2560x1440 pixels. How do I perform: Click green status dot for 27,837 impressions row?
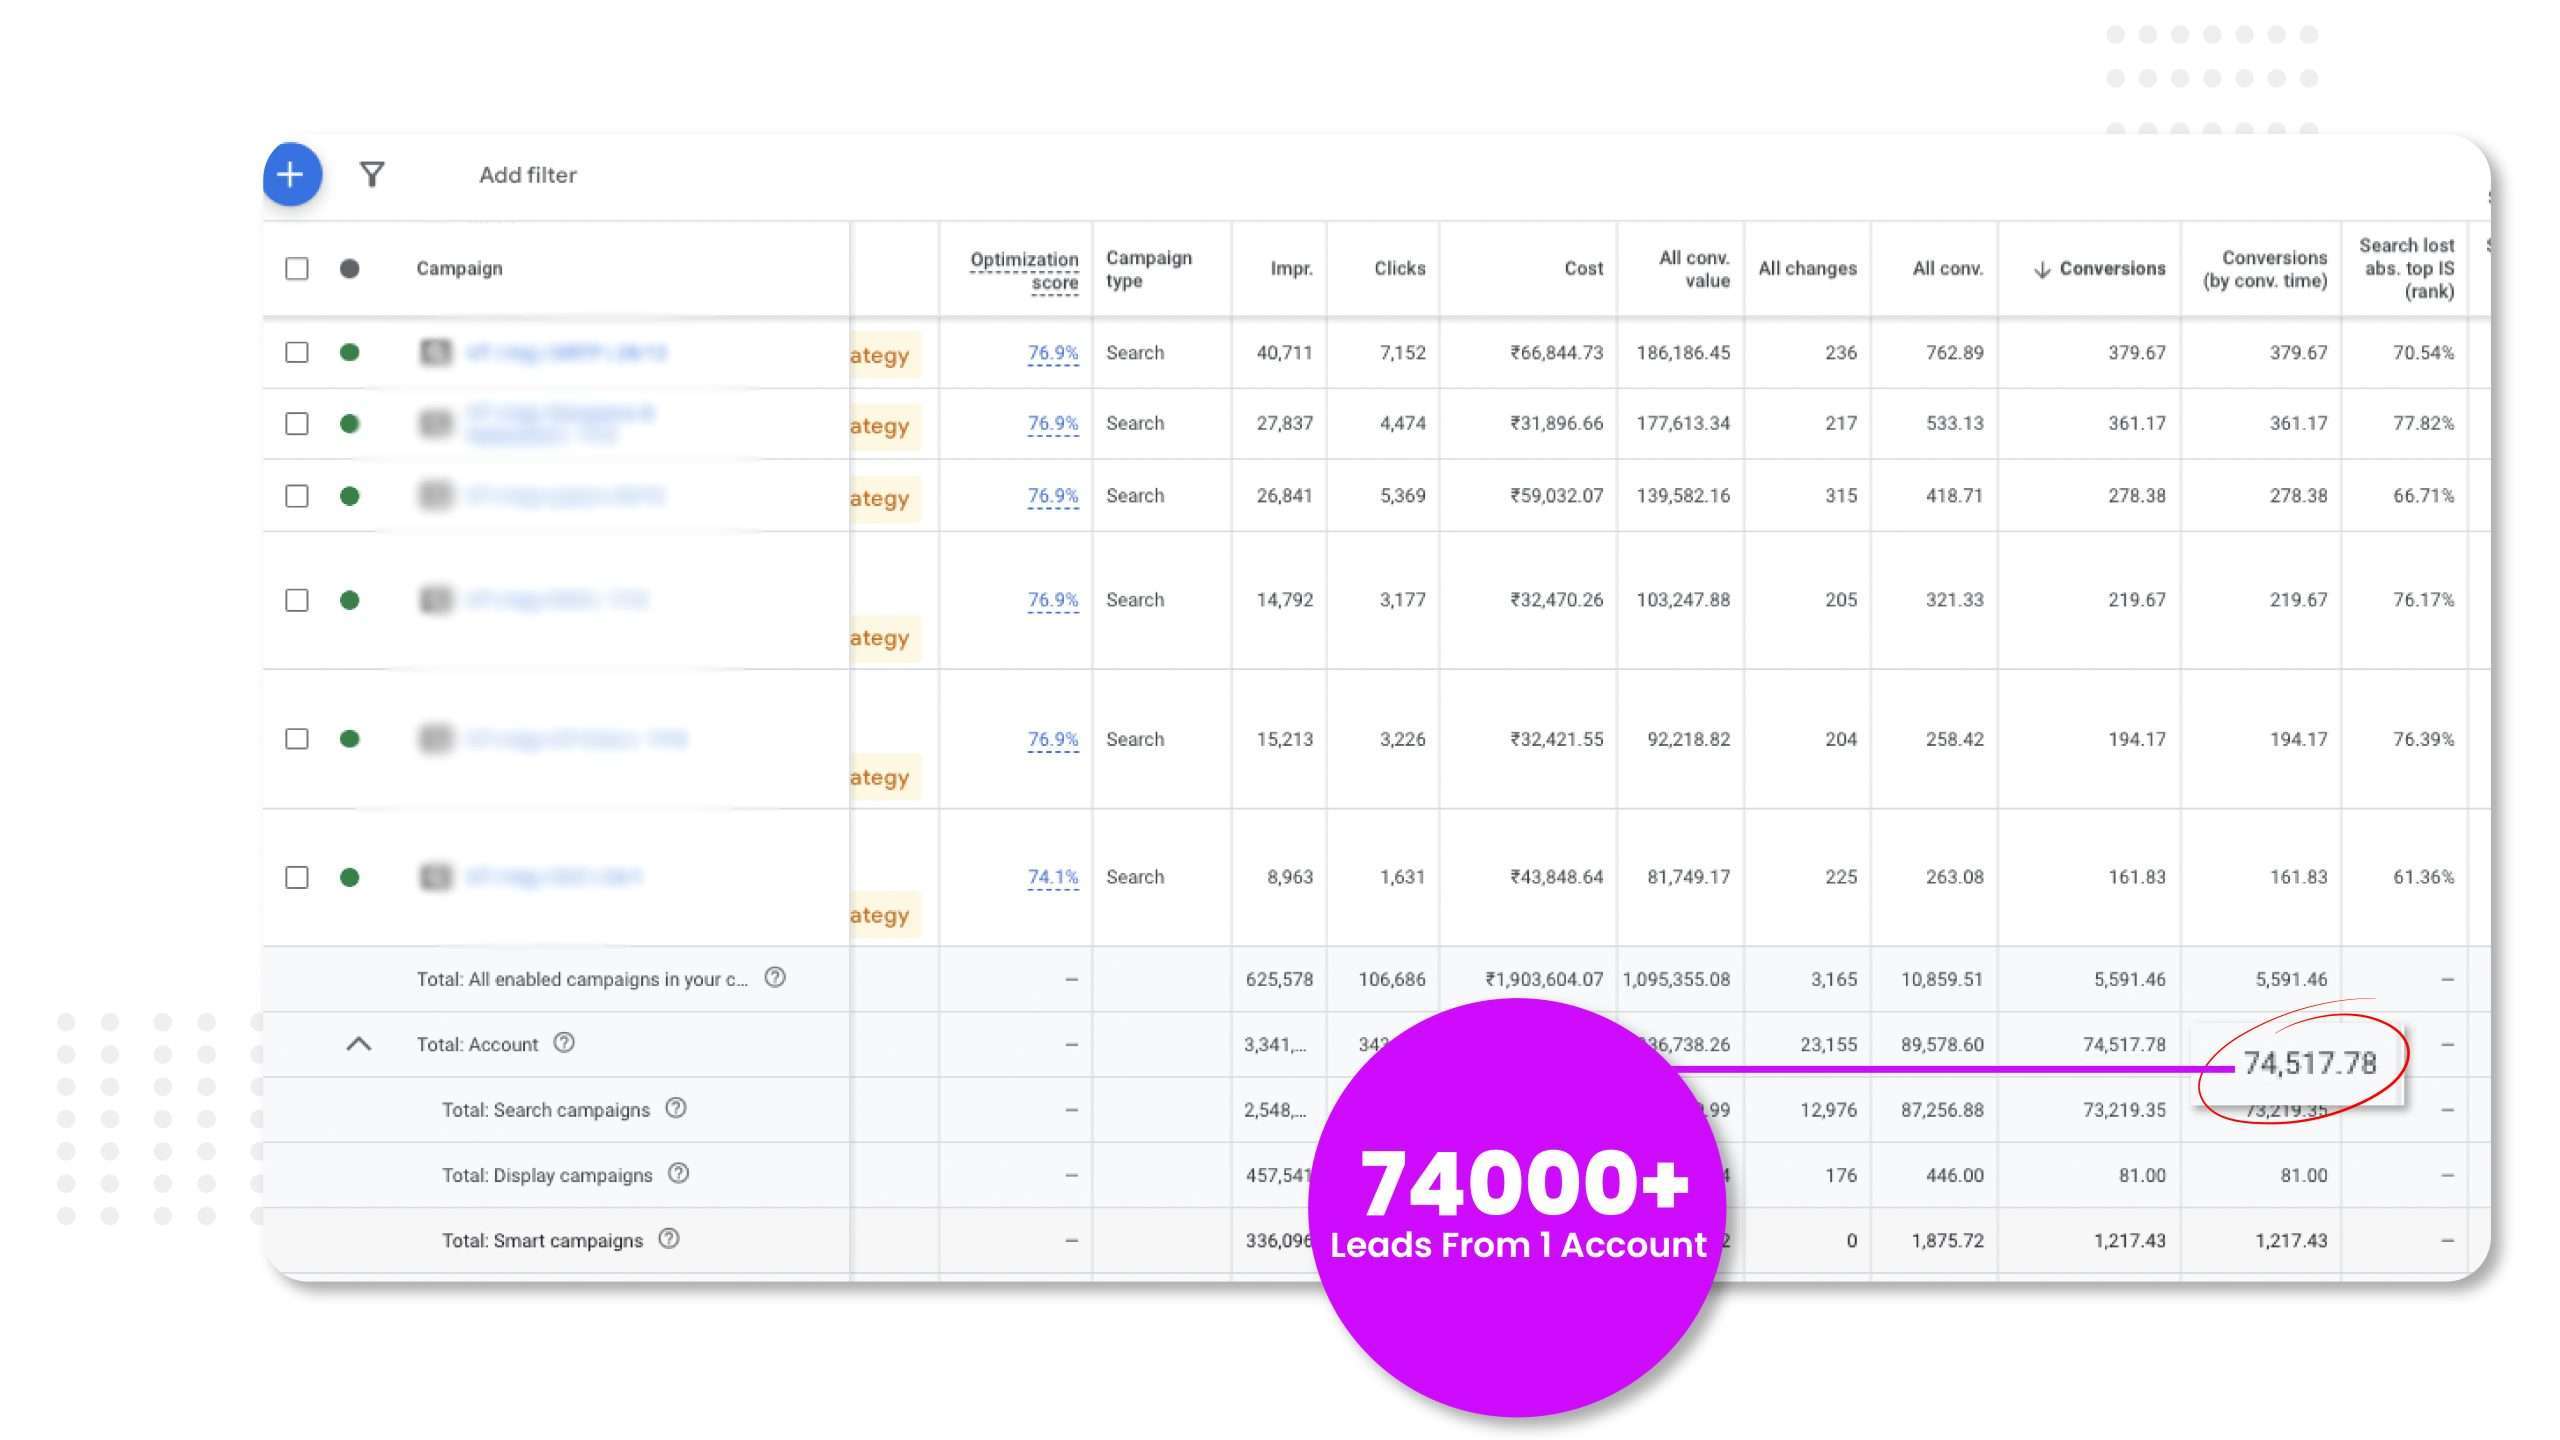click(x=349, y=424)
